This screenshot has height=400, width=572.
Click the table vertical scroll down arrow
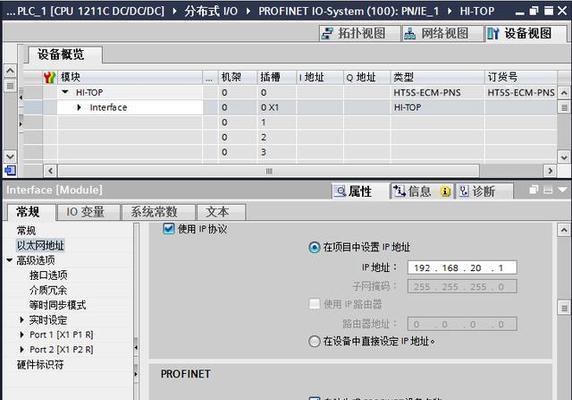564,158
